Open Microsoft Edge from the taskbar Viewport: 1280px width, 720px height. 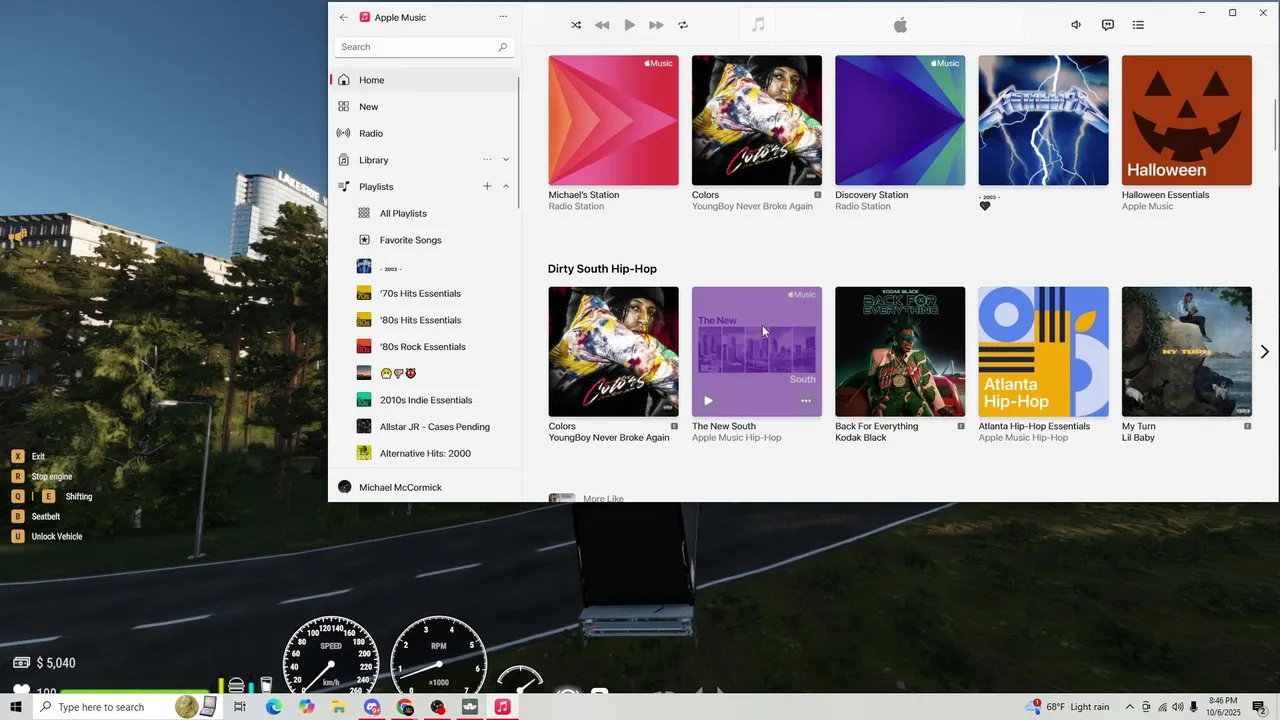coord(273,707)
